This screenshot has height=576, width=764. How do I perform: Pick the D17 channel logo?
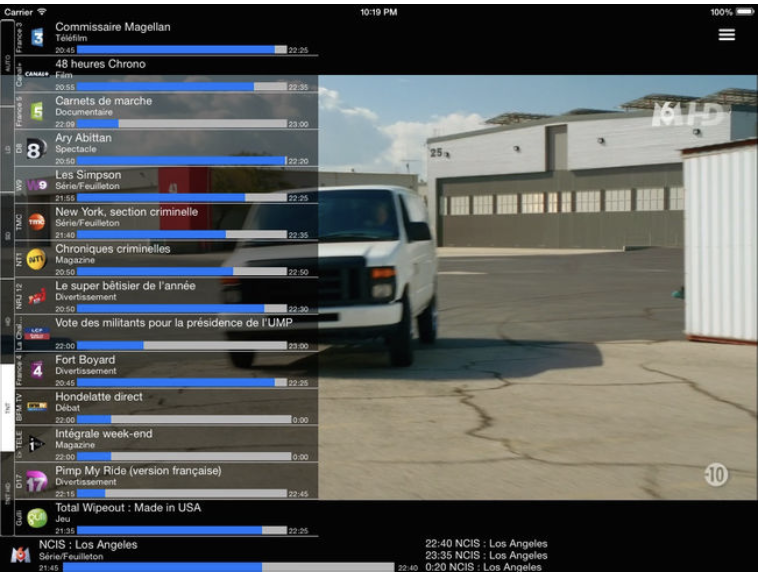coord(37,481)
